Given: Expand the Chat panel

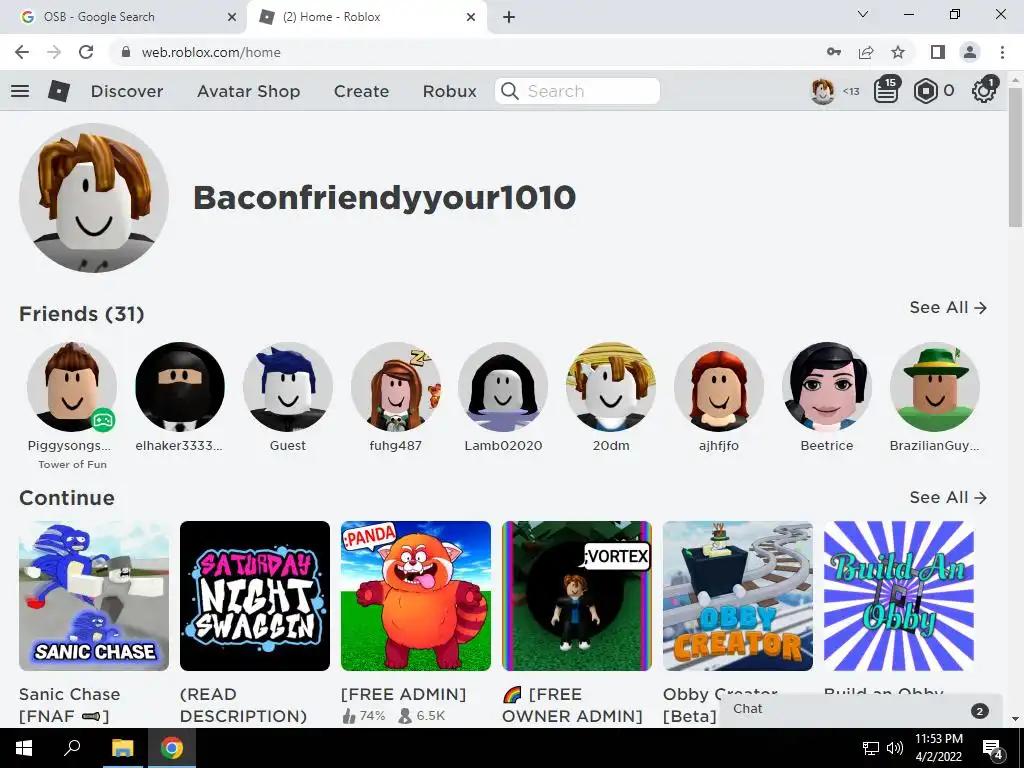Looking at the screenshot, I should point(860,710).
